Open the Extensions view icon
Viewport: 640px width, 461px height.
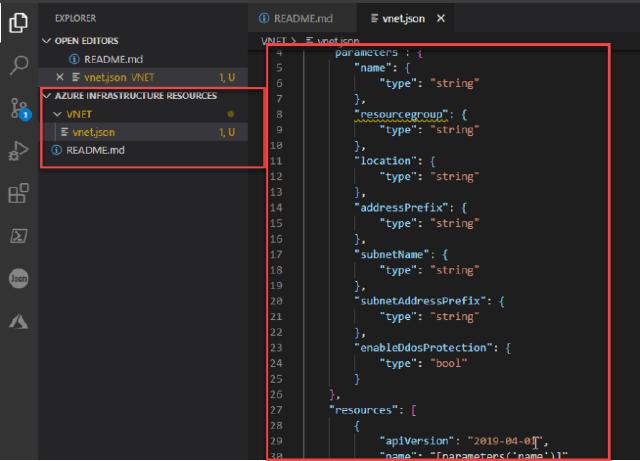[x=18, y=194]
